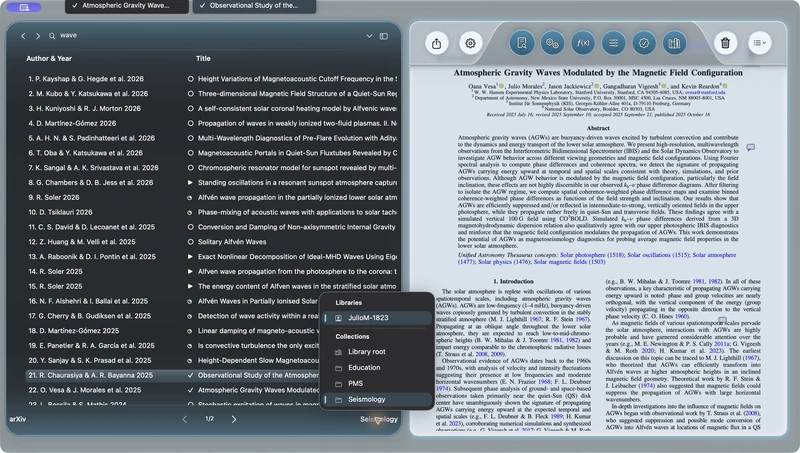Go back using the left chevron beside search
The image size is (800, 453).
click(23, 36)
